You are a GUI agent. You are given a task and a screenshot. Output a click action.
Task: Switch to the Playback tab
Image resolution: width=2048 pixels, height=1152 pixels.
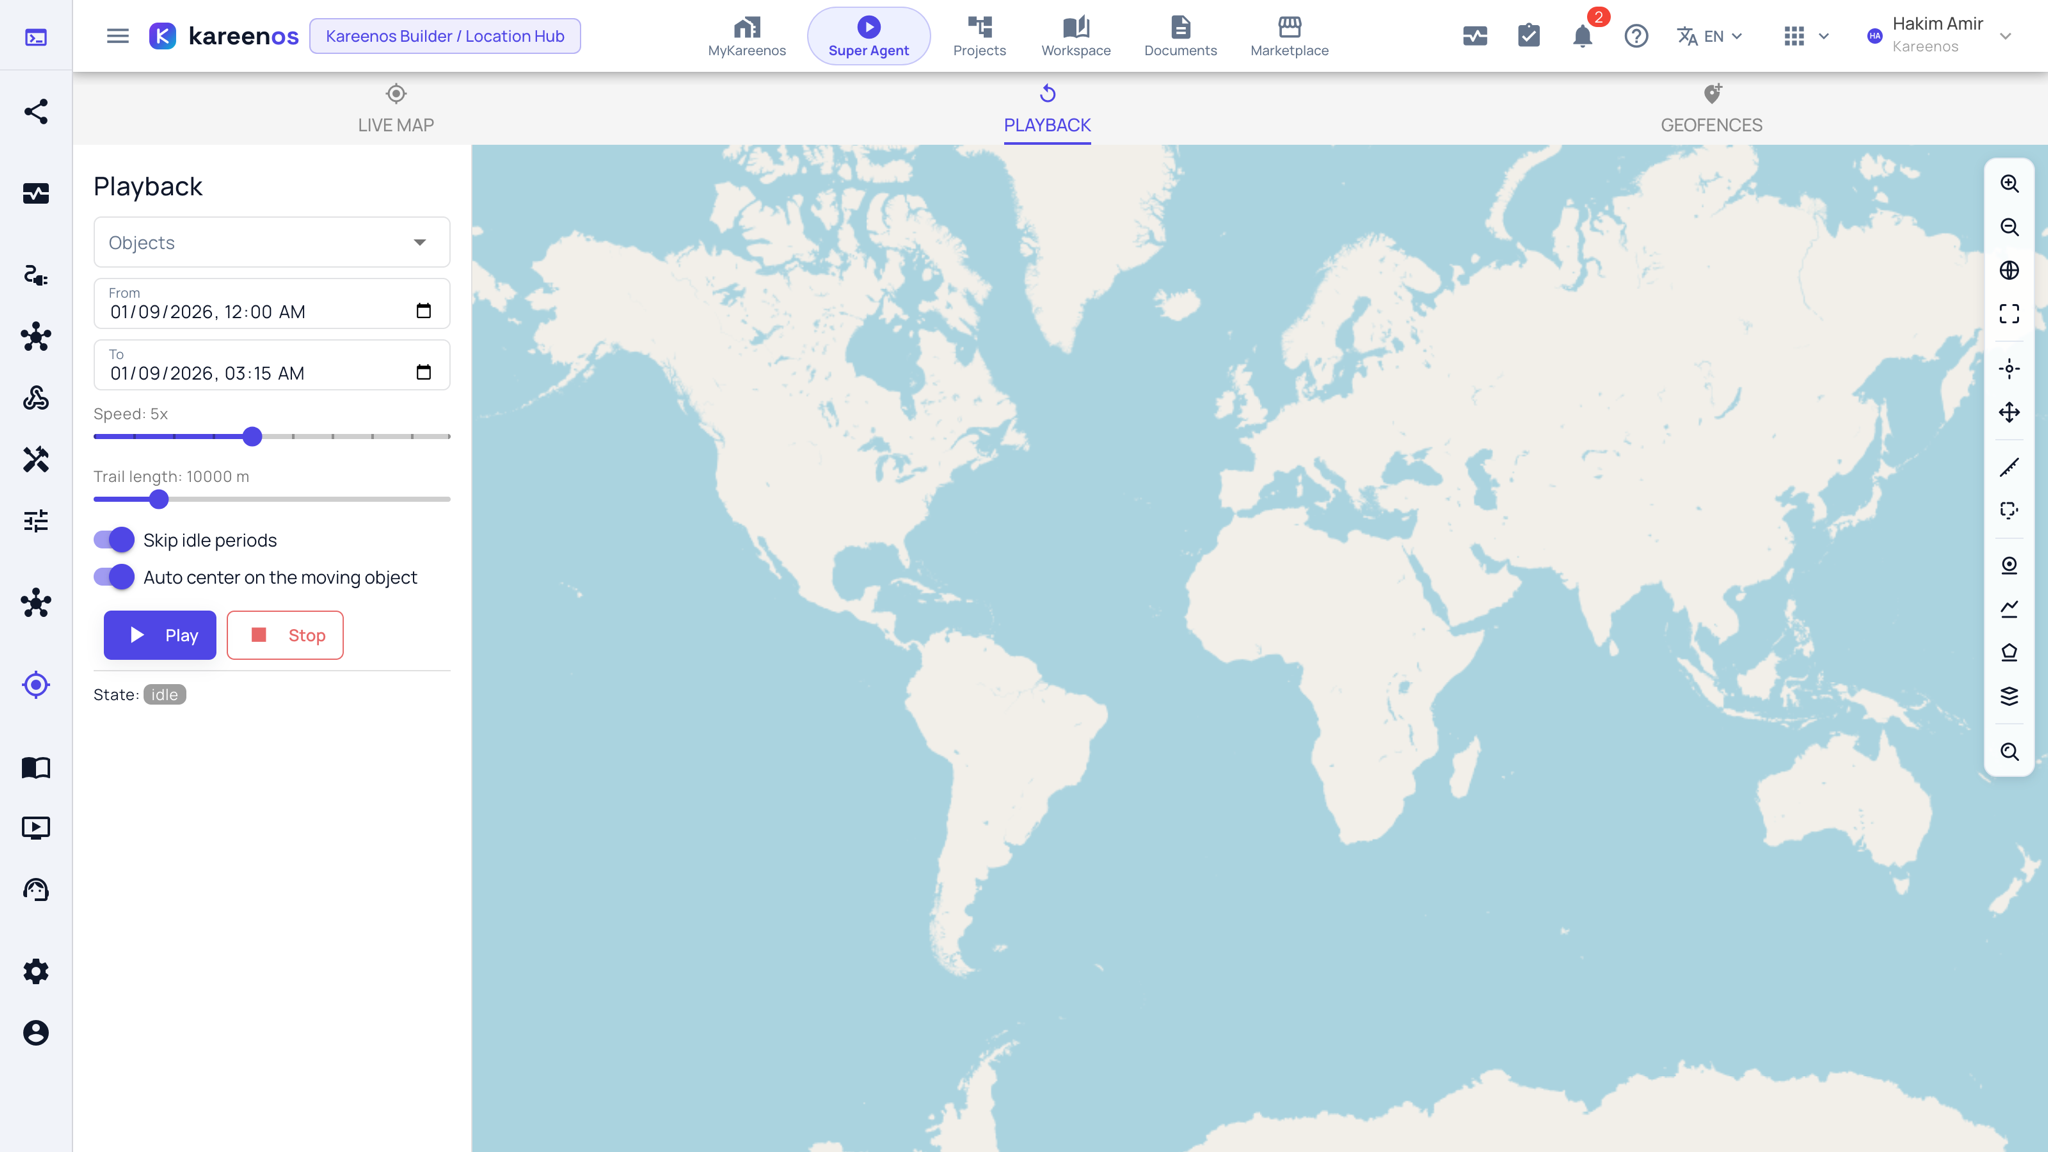click(1047, 109)
